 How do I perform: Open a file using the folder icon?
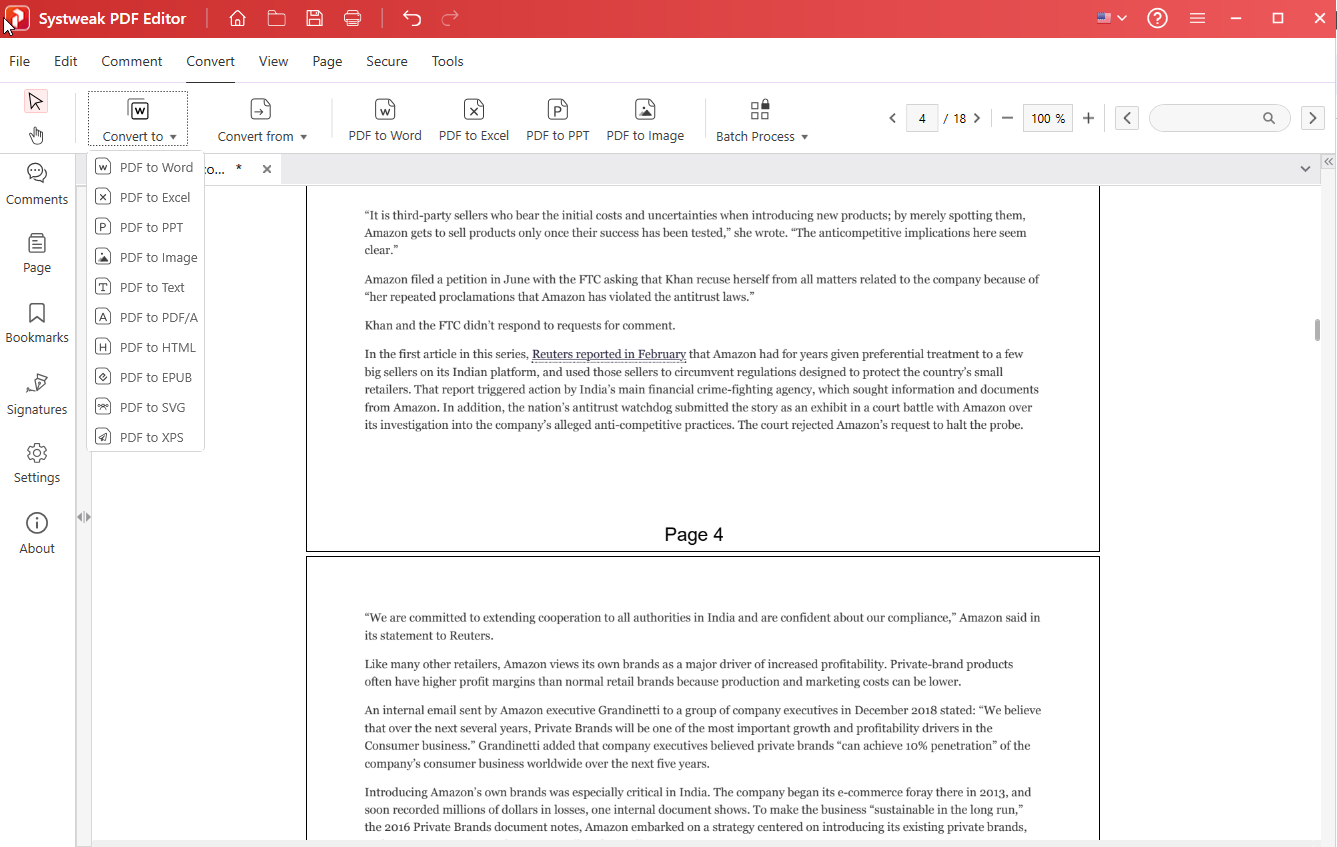tap(277, 18)
